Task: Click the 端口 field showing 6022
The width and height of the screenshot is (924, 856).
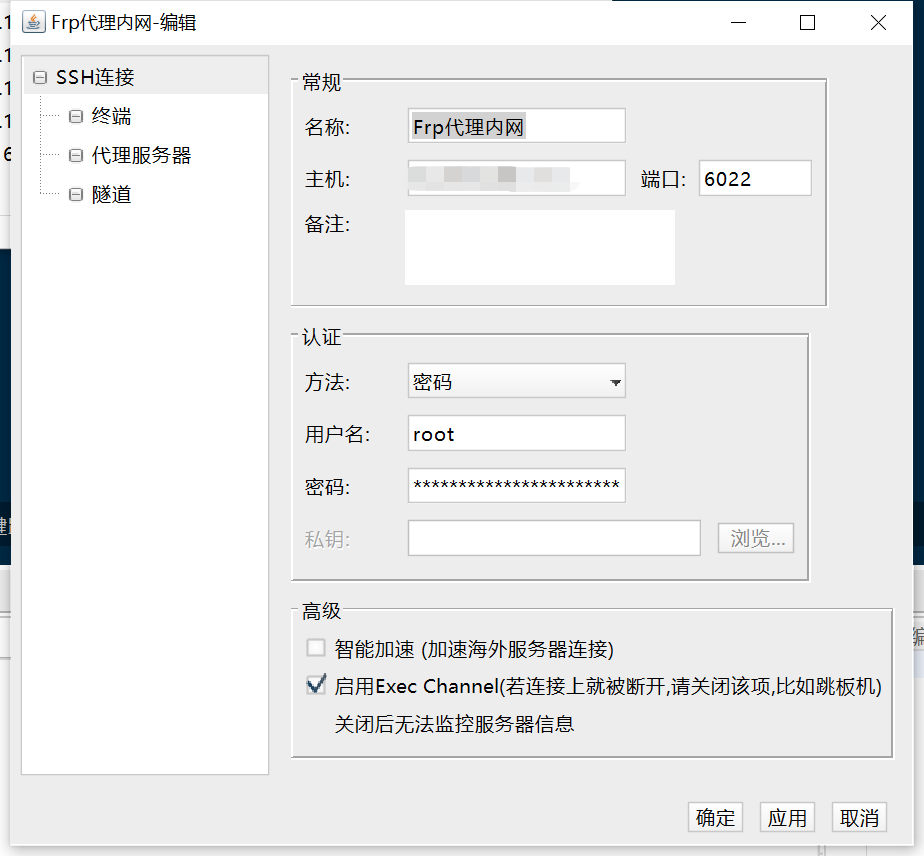Action: point(755,178)
